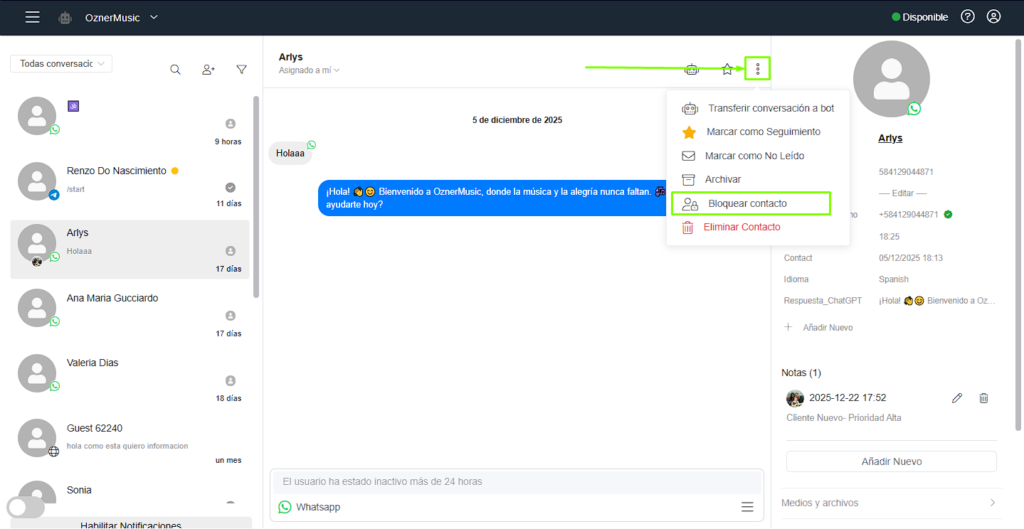Open the conversation filter funnel icon
1024x529 pixels.
point(241,69)
